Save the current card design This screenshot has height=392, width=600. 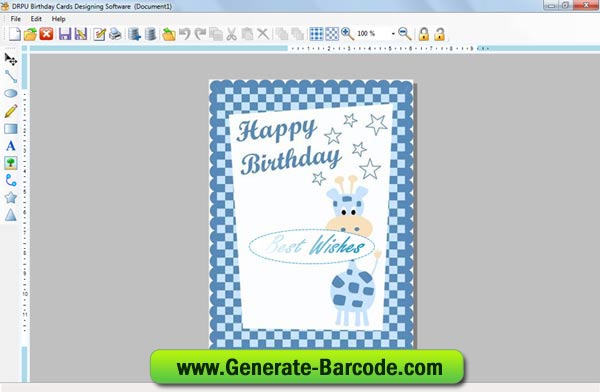point(65,34)
